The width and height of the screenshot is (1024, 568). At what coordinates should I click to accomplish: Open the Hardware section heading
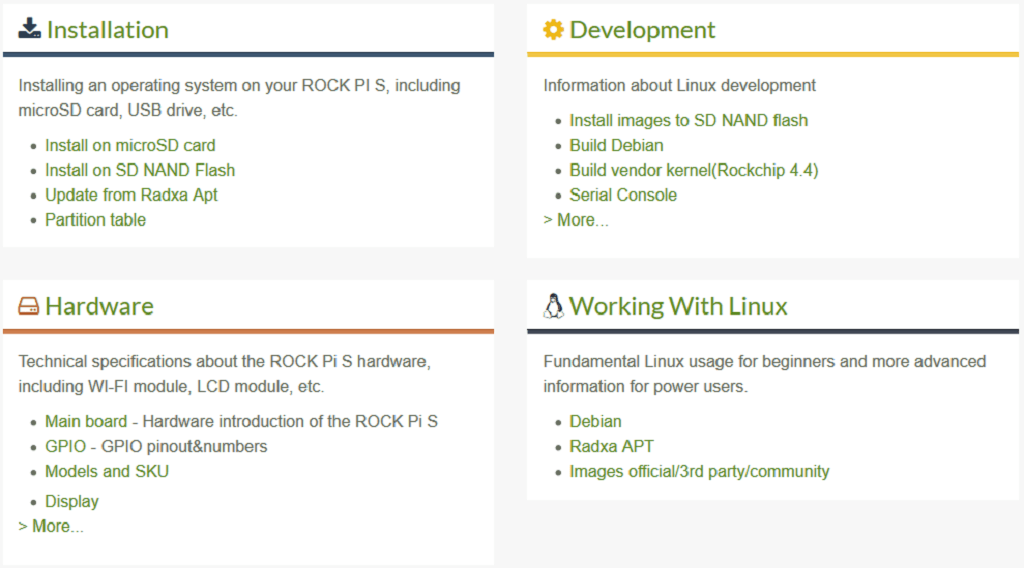[99, 306]
